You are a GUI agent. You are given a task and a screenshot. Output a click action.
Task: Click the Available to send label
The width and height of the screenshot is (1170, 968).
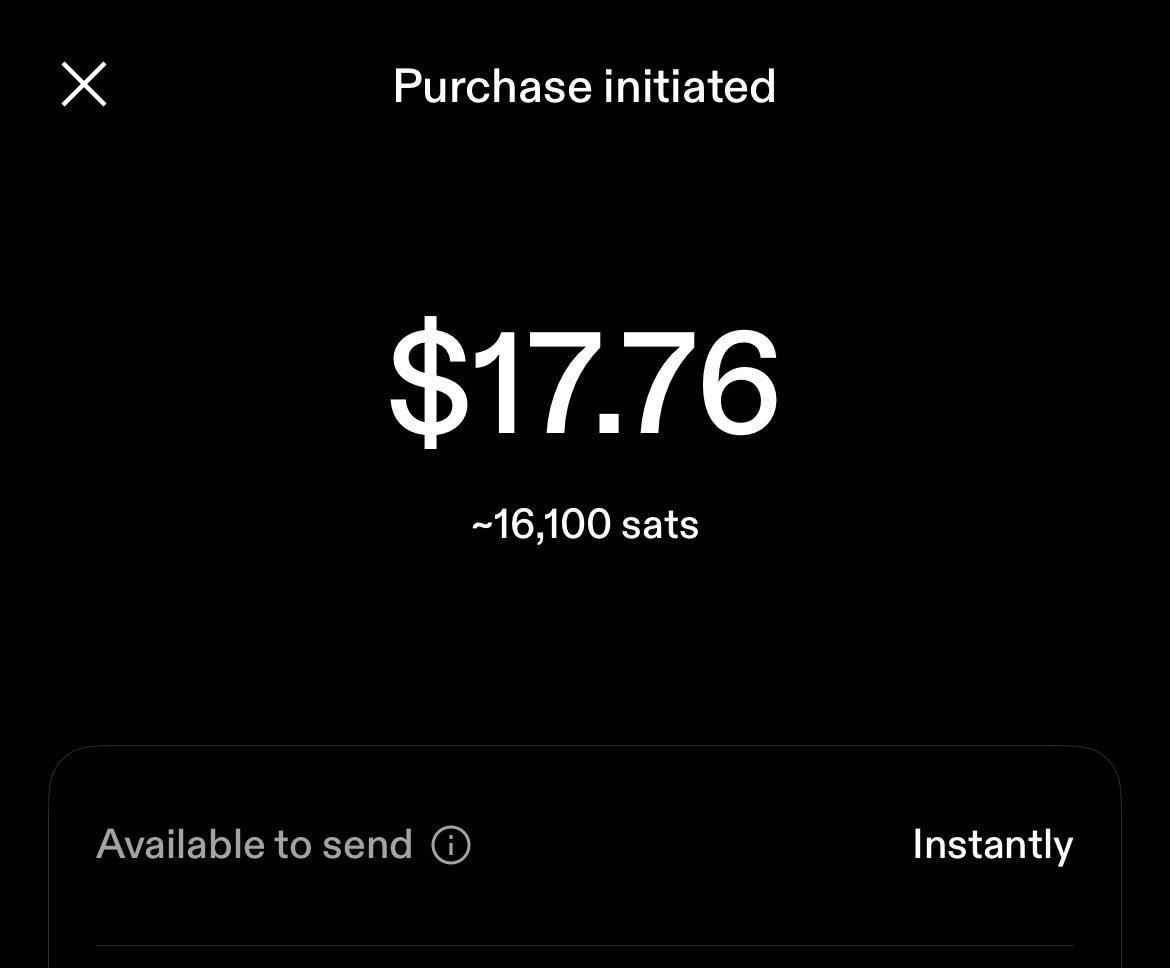click(254, 845)
